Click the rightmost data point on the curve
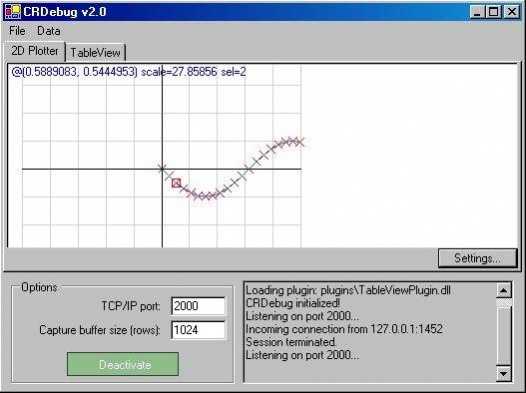 pos(301,142)
